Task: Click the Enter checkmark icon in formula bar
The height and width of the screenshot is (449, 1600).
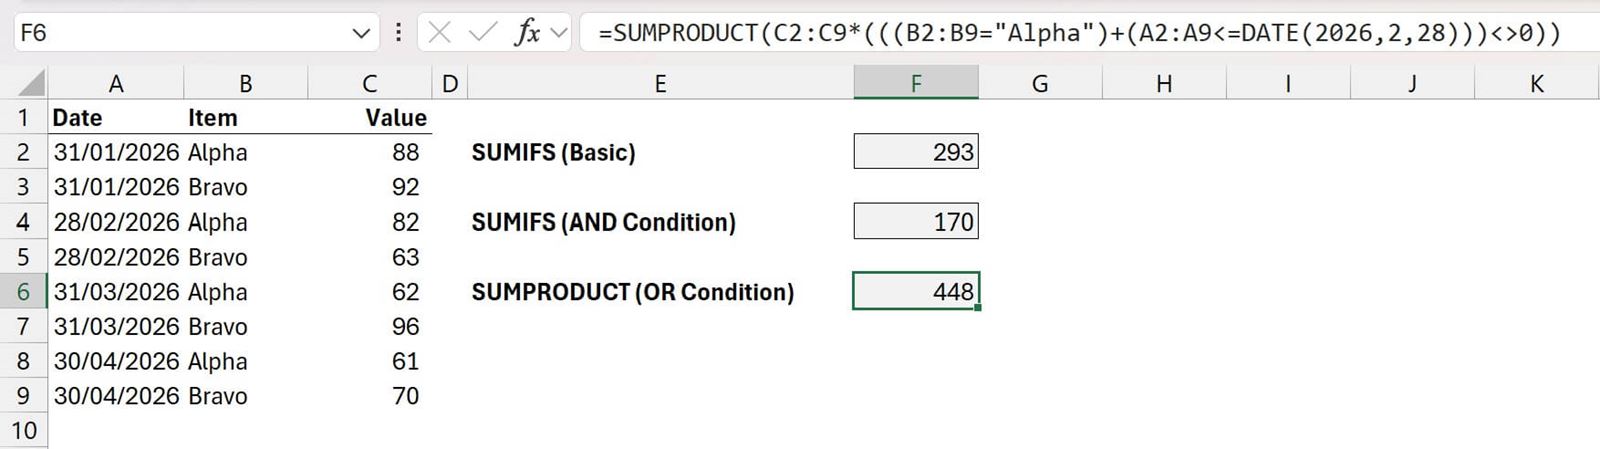Action: (483, 33)
